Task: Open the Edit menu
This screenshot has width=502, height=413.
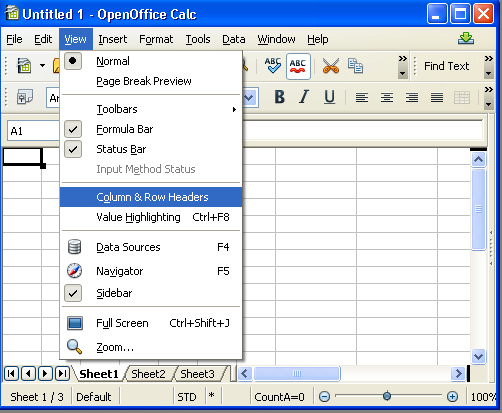Action: click(x=43, y=39)
